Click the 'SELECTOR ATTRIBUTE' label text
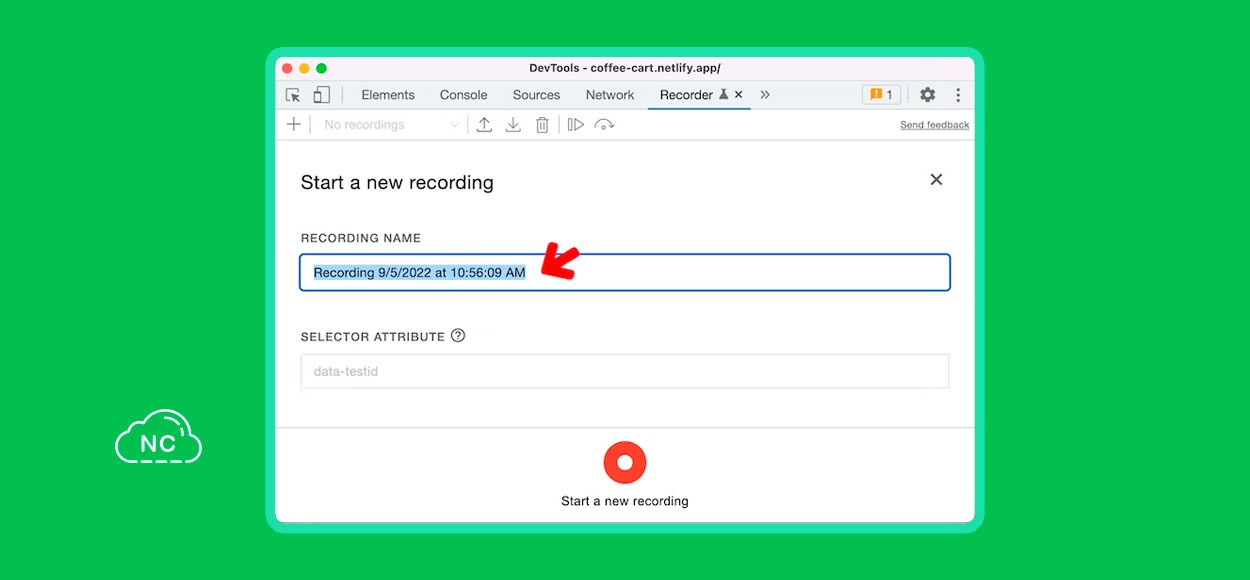The image size is (1250, 580). [x=373, y=337]
